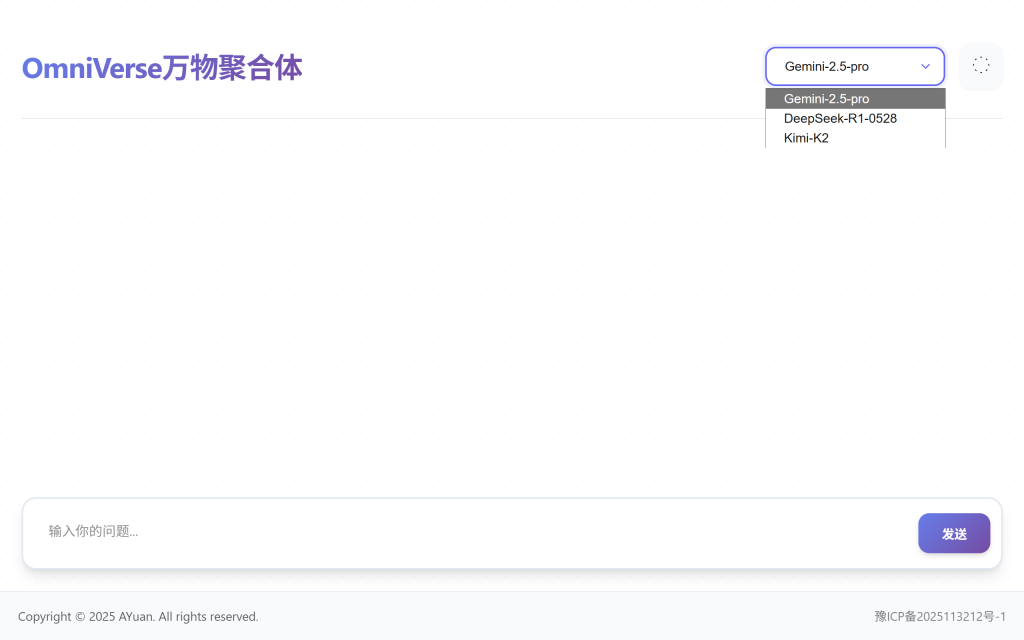1024x640 pixels.
Task: Click the 发送 send button
Action: 953,534
